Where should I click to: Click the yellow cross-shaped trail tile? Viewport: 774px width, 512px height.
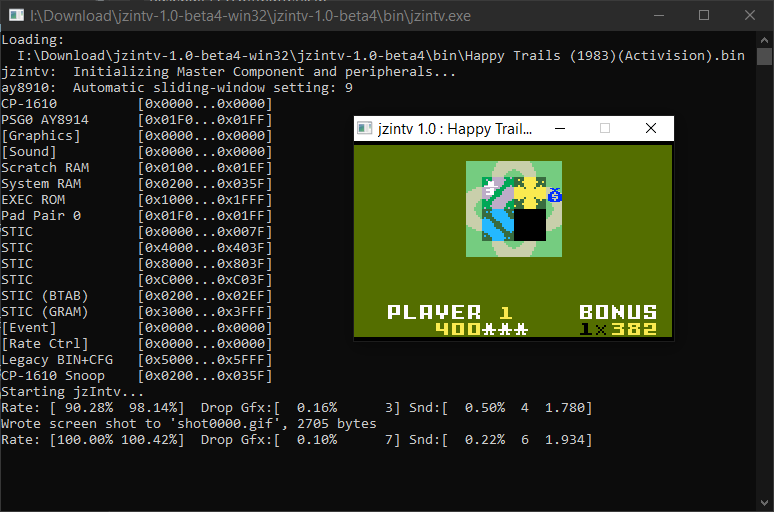click(x=530, y=193)
